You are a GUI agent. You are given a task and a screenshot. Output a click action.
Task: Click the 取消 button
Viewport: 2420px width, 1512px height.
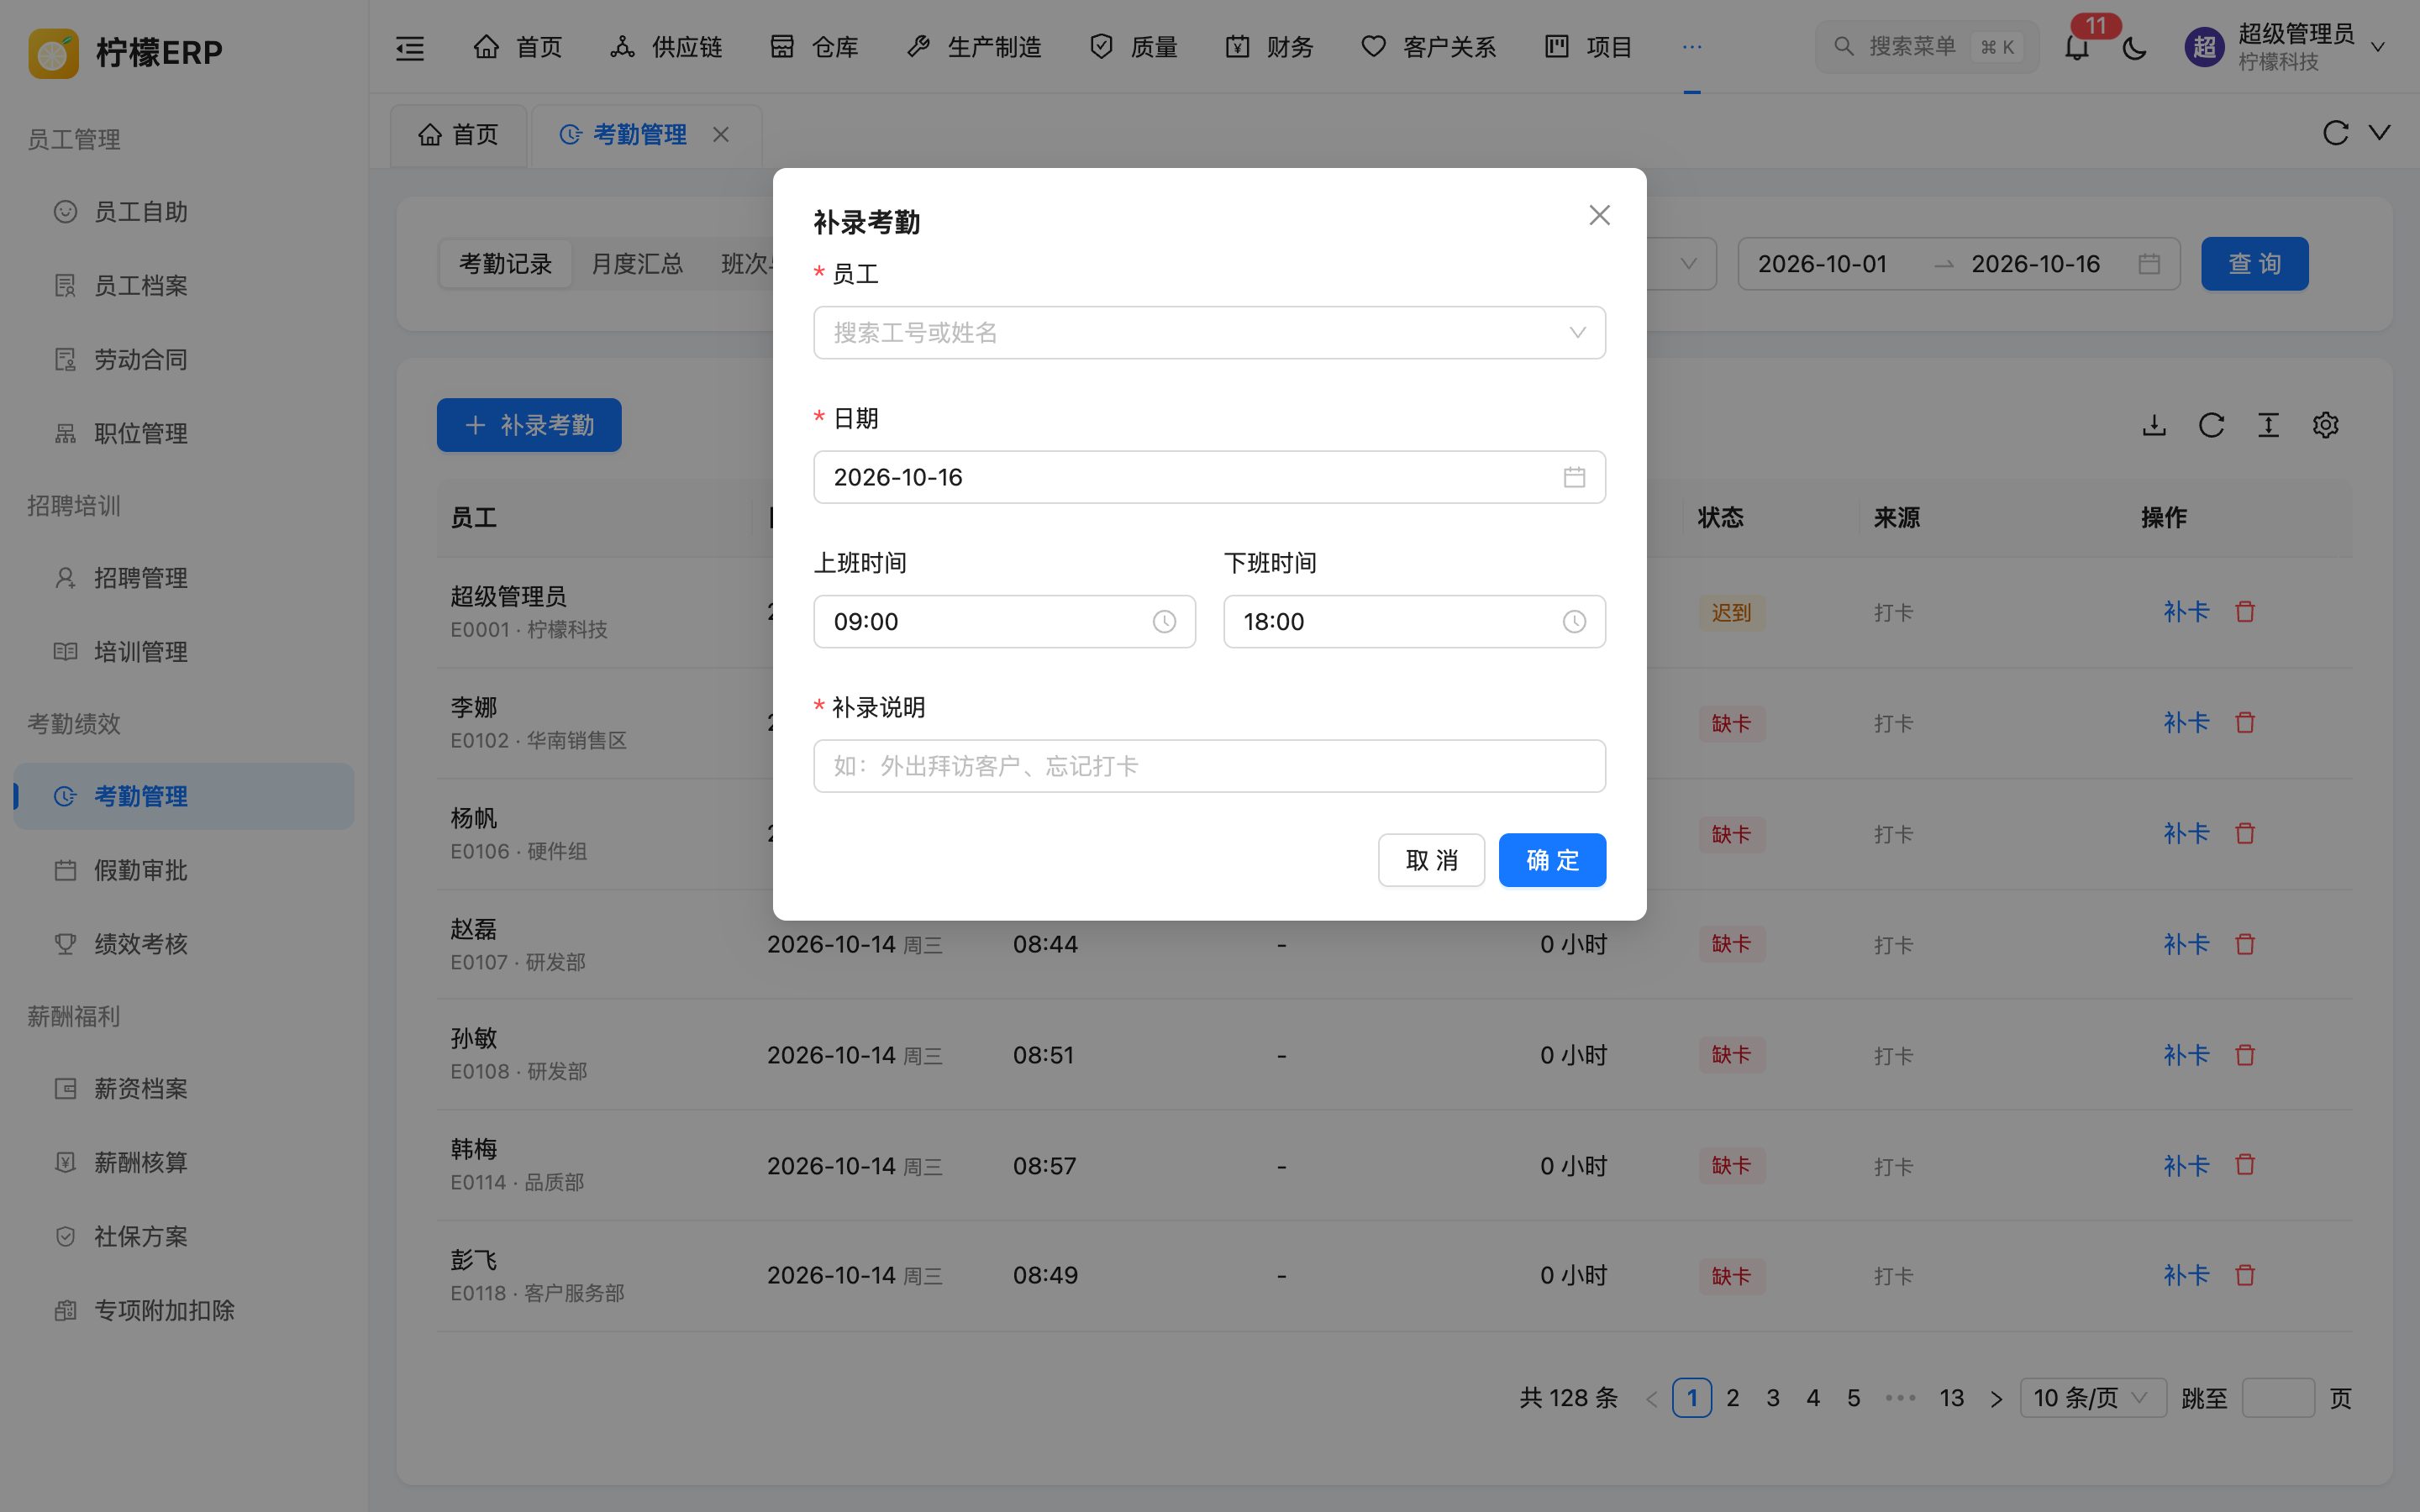point(1431,860)
